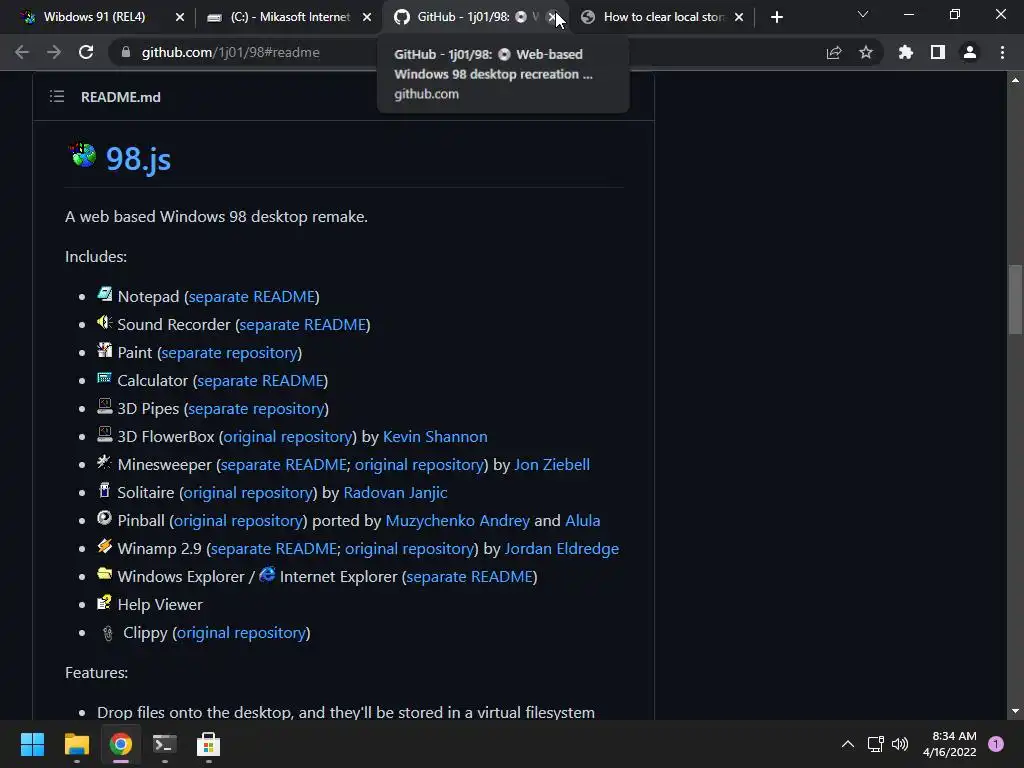Open the Jordan Eldredge link
This screenshot has height=768, width=1024.
(x=562, y=549)
